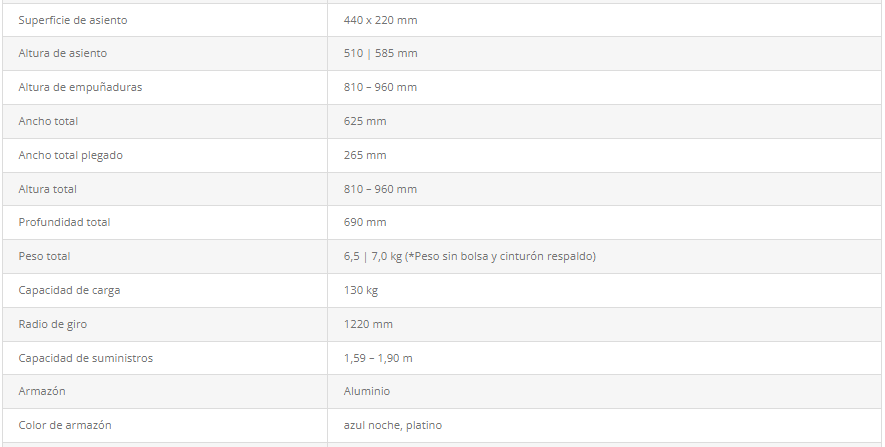The width and height of the screenshot is (885, 447).
Task: Select the '265 mm' folded width value
Action: point(365,155)
